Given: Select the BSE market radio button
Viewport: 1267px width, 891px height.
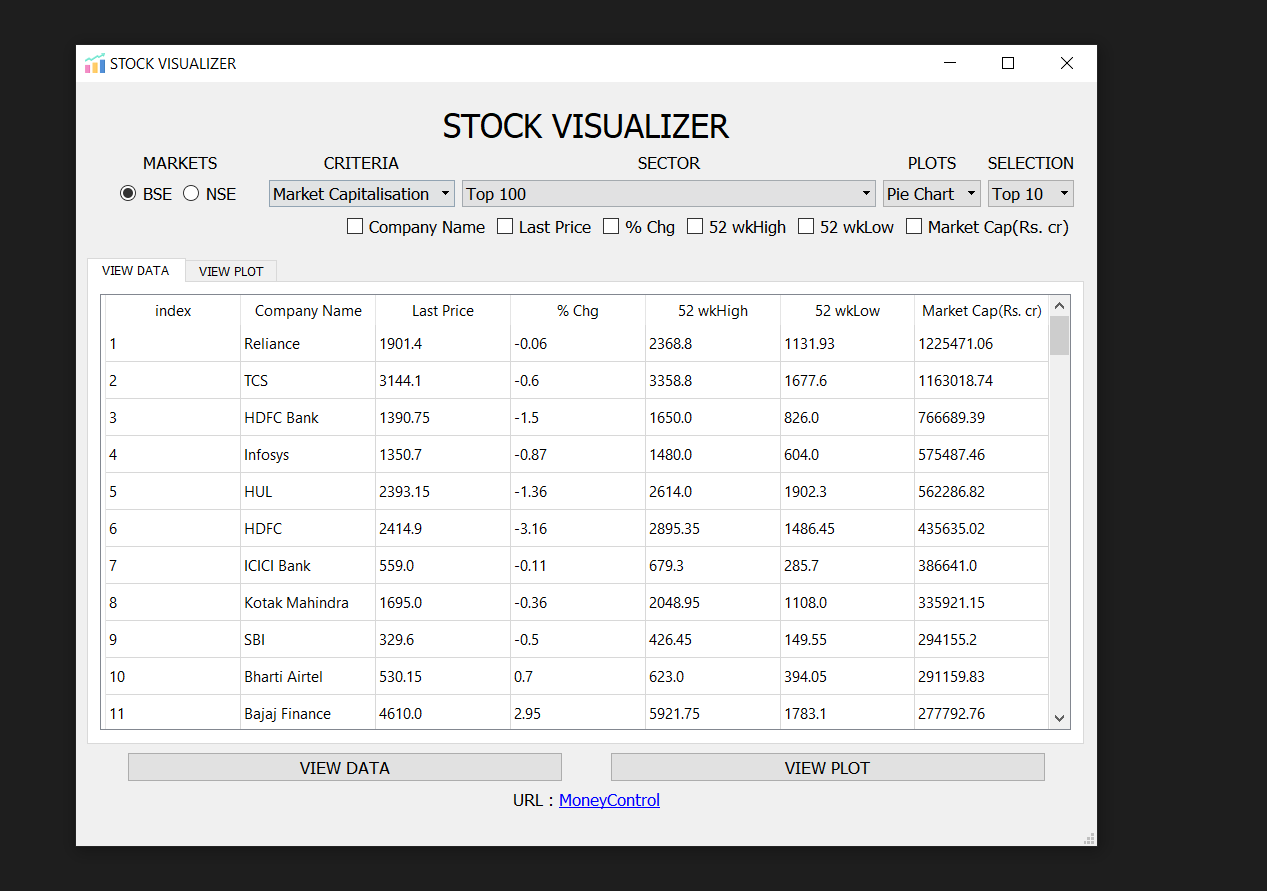Looking at the screenshot, I should click(x=146, y=194).
